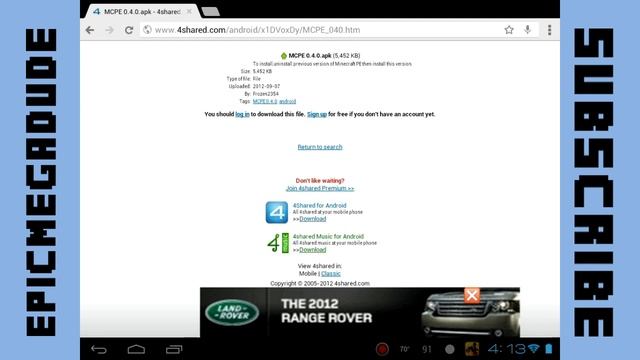Click the globe site info icon
640x360 pixels.
click(147, 30)
